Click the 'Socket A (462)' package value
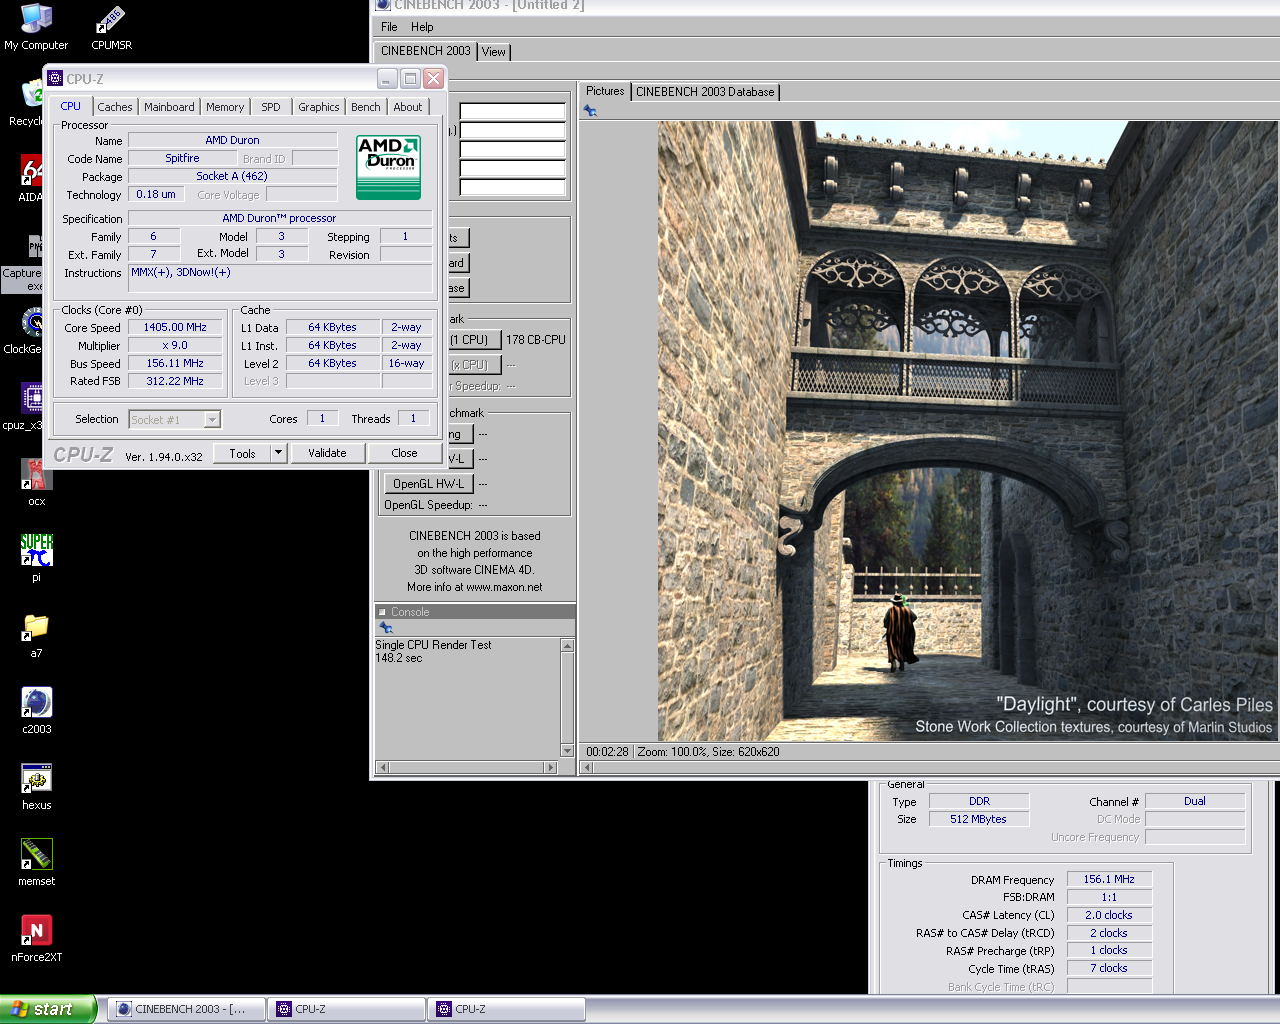1280x1024 pixels. tap(232, 176)
